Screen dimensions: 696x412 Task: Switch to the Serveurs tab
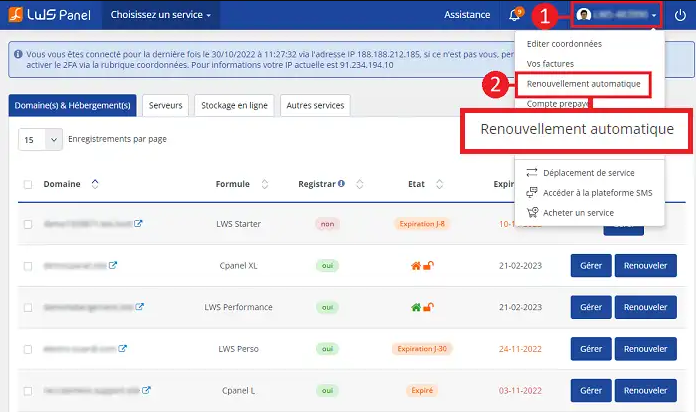(x=166, y=105)
